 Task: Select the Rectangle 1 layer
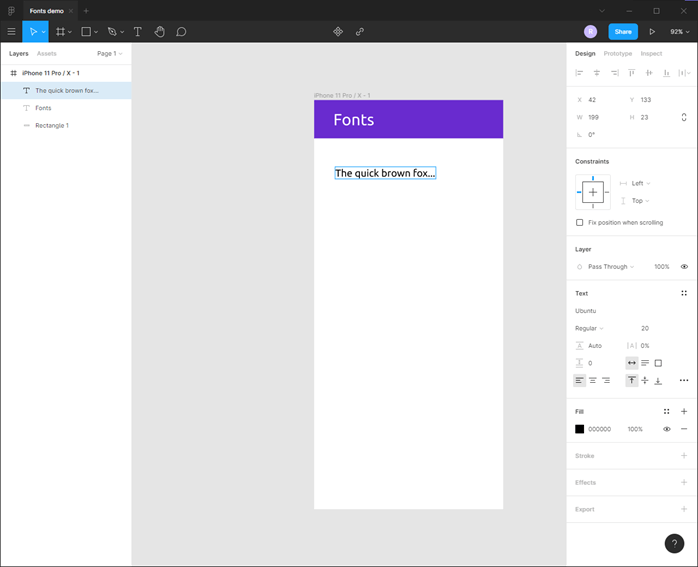52,125
